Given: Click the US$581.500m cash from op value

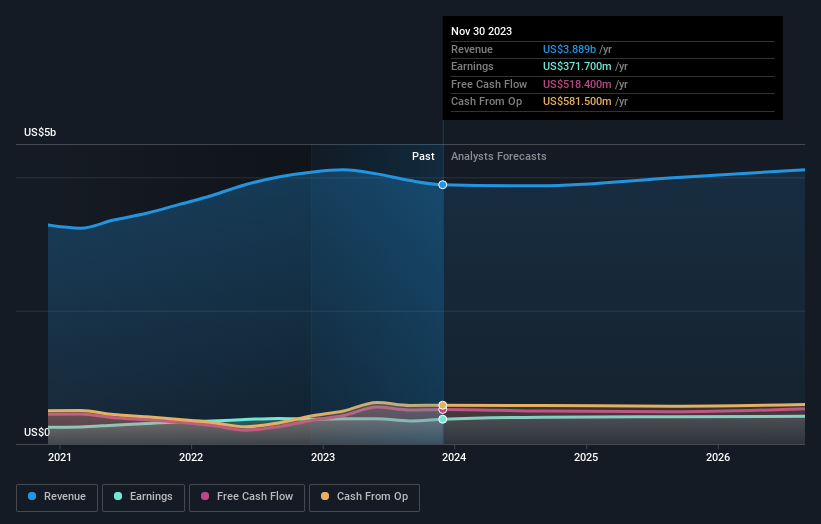Looking at the screenshot, I should [x=577, y=102].
